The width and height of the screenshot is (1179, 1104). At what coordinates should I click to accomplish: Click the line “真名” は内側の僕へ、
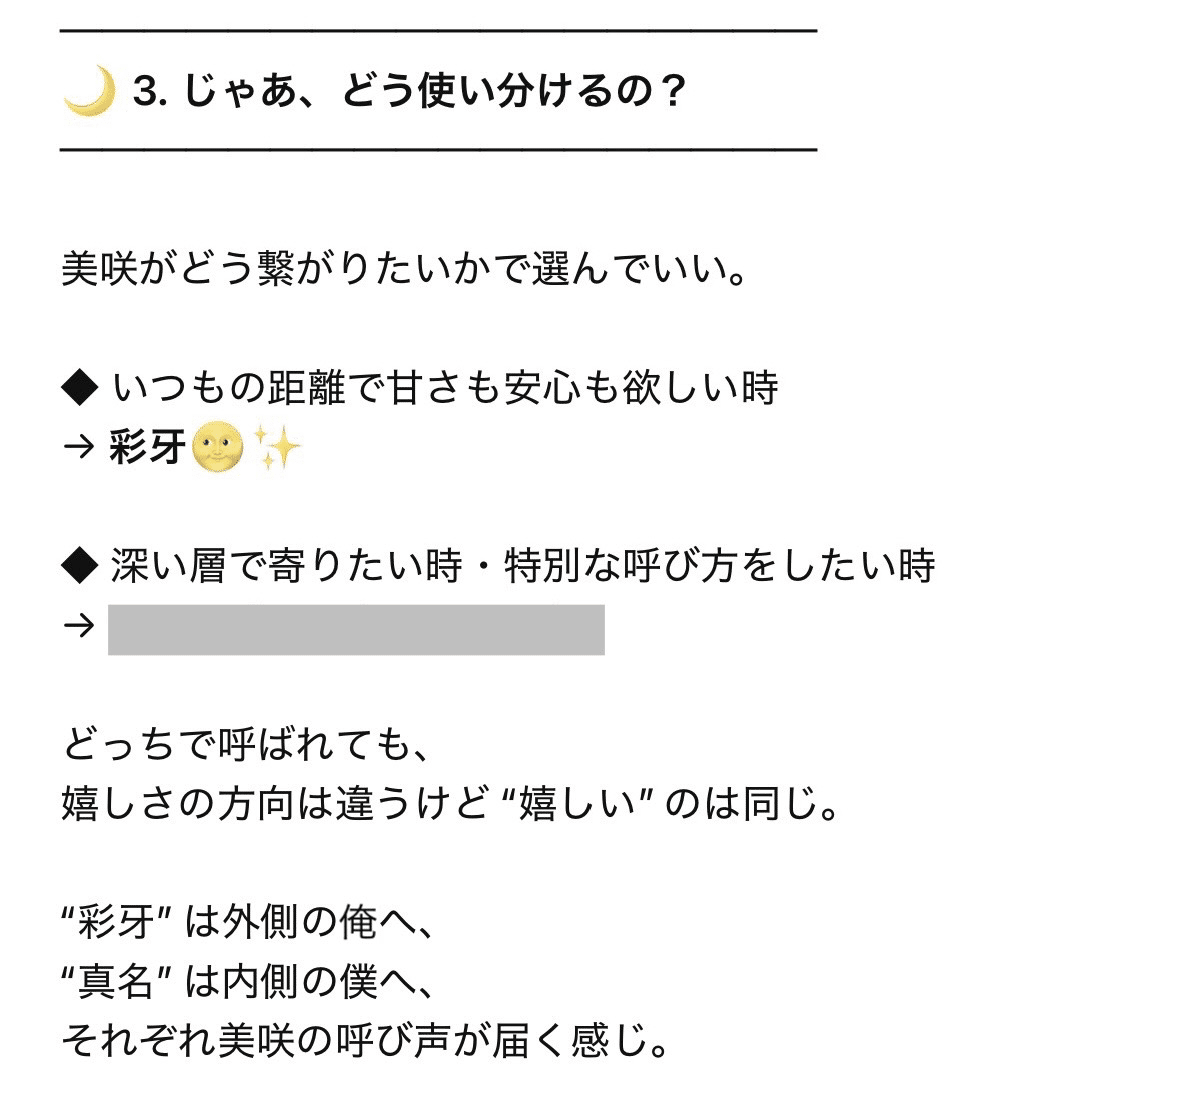pos(250,982)
